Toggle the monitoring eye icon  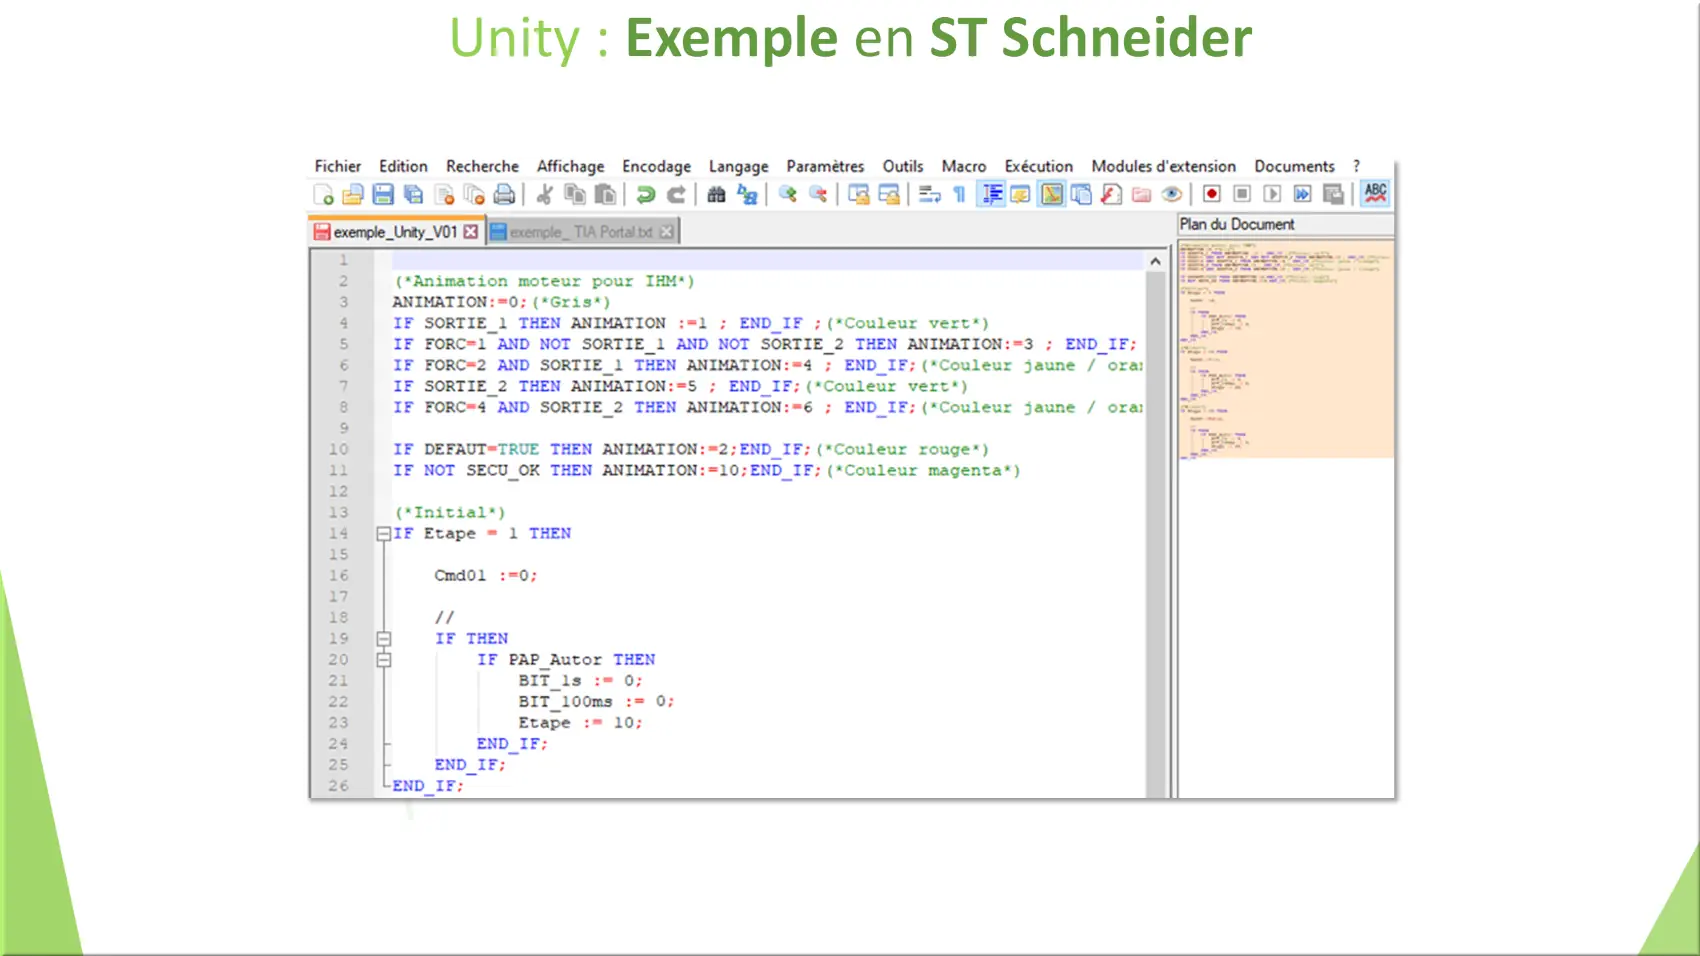pyautogui.click(x=1171, y=194)
